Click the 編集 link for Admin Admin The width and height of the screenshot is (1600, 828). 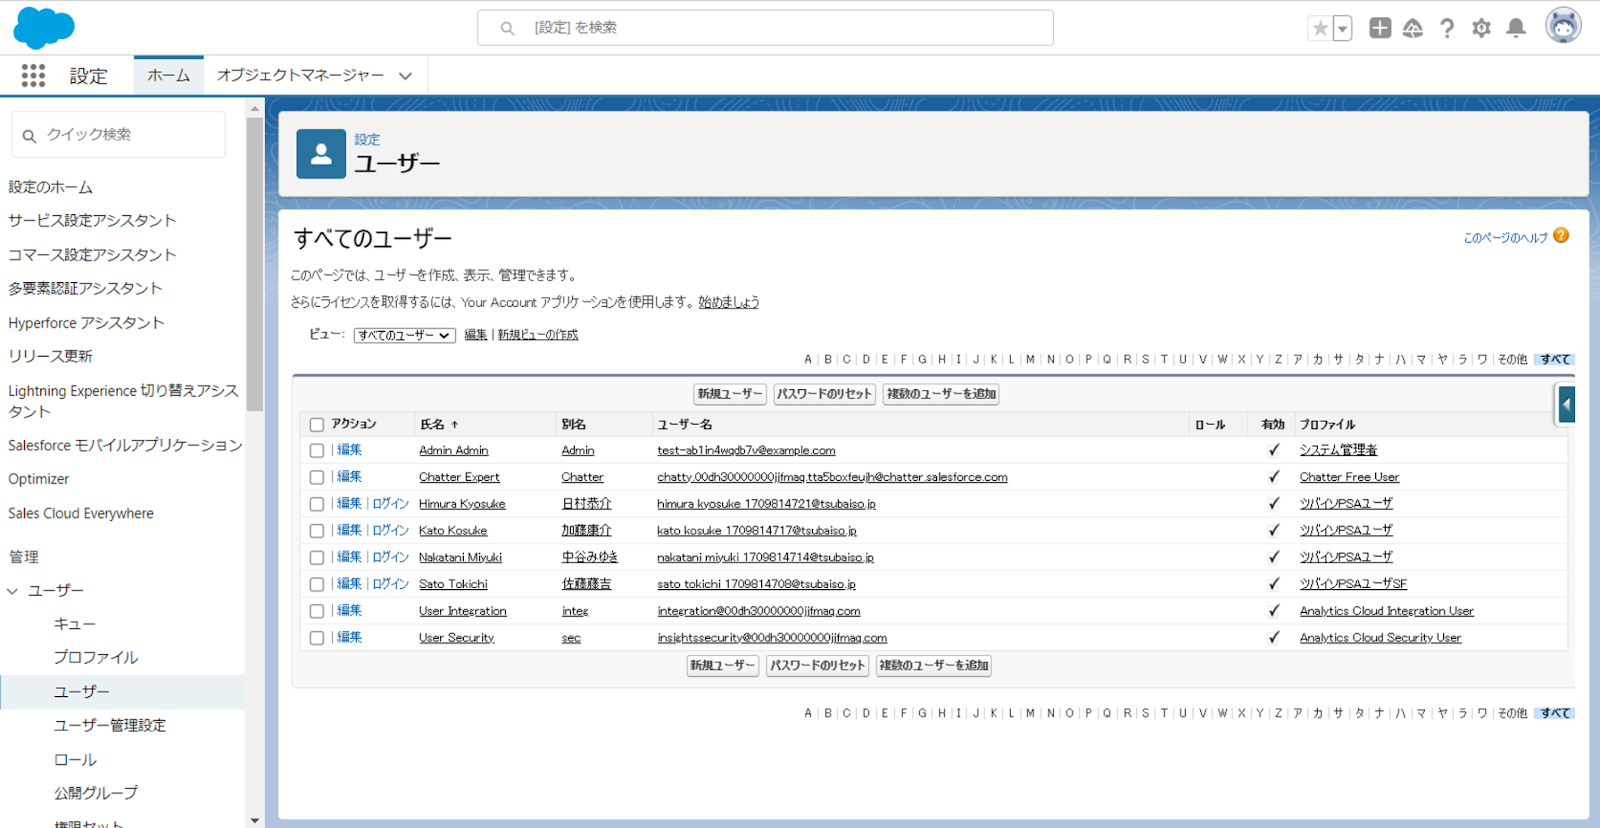click(349, 450)
